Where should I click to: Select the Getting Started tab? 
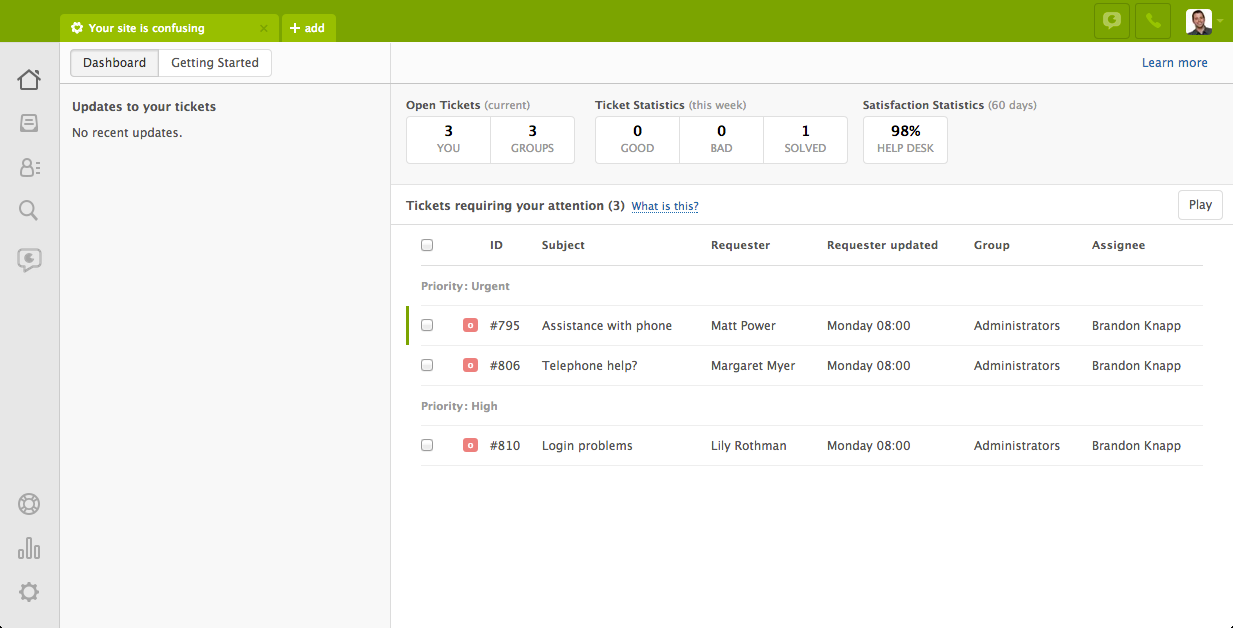coord(215,62)
